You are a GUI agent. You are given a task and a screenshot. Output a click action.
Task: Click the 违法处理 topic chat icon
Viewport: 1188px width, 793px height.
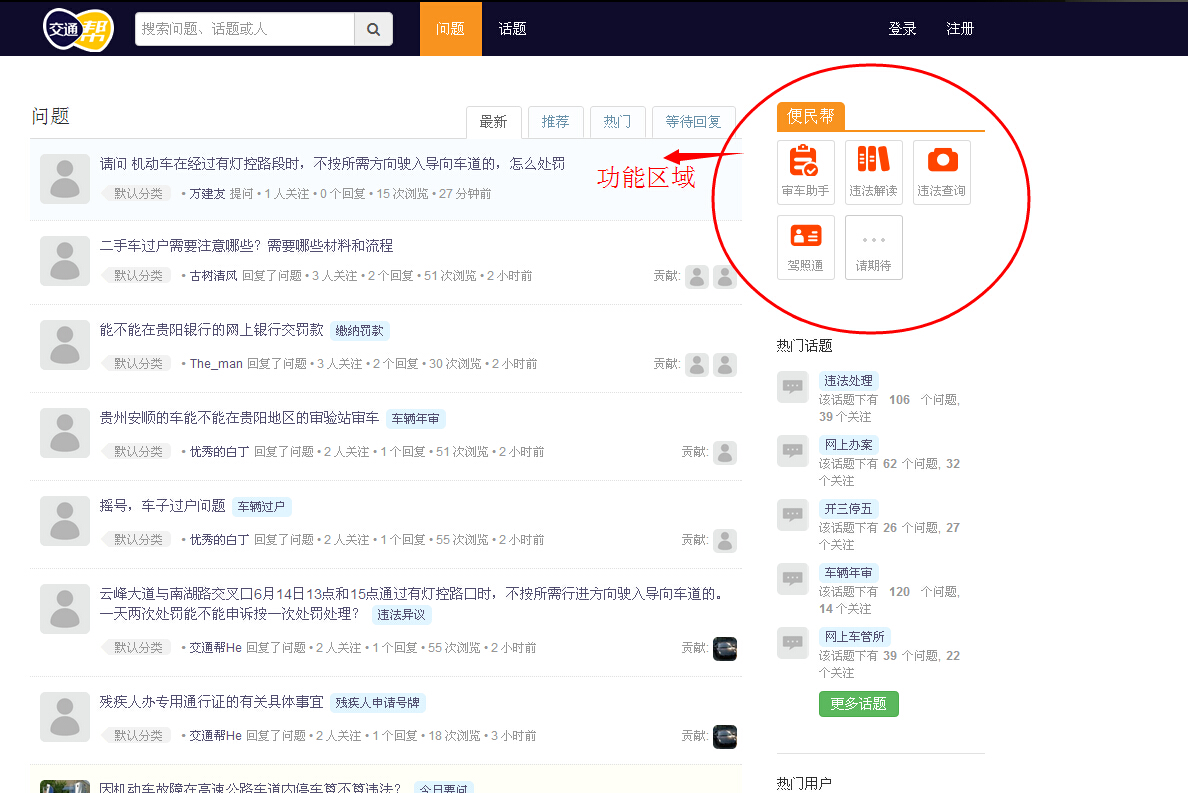[792, 386]
